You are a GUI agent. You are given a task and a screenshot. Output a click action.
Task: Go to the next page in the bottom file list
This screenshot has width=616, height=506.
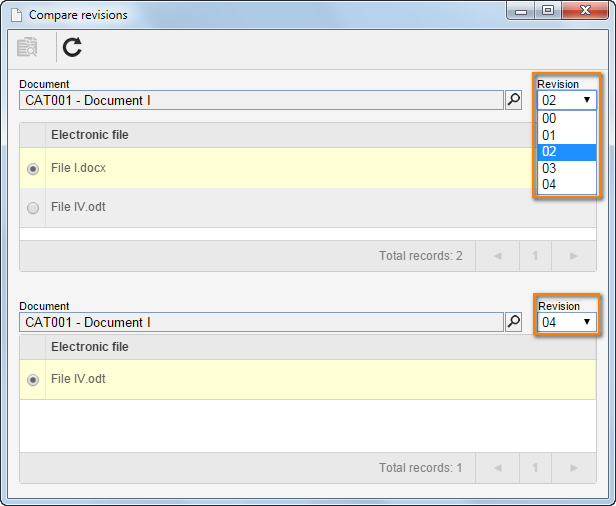click(574, 468)
